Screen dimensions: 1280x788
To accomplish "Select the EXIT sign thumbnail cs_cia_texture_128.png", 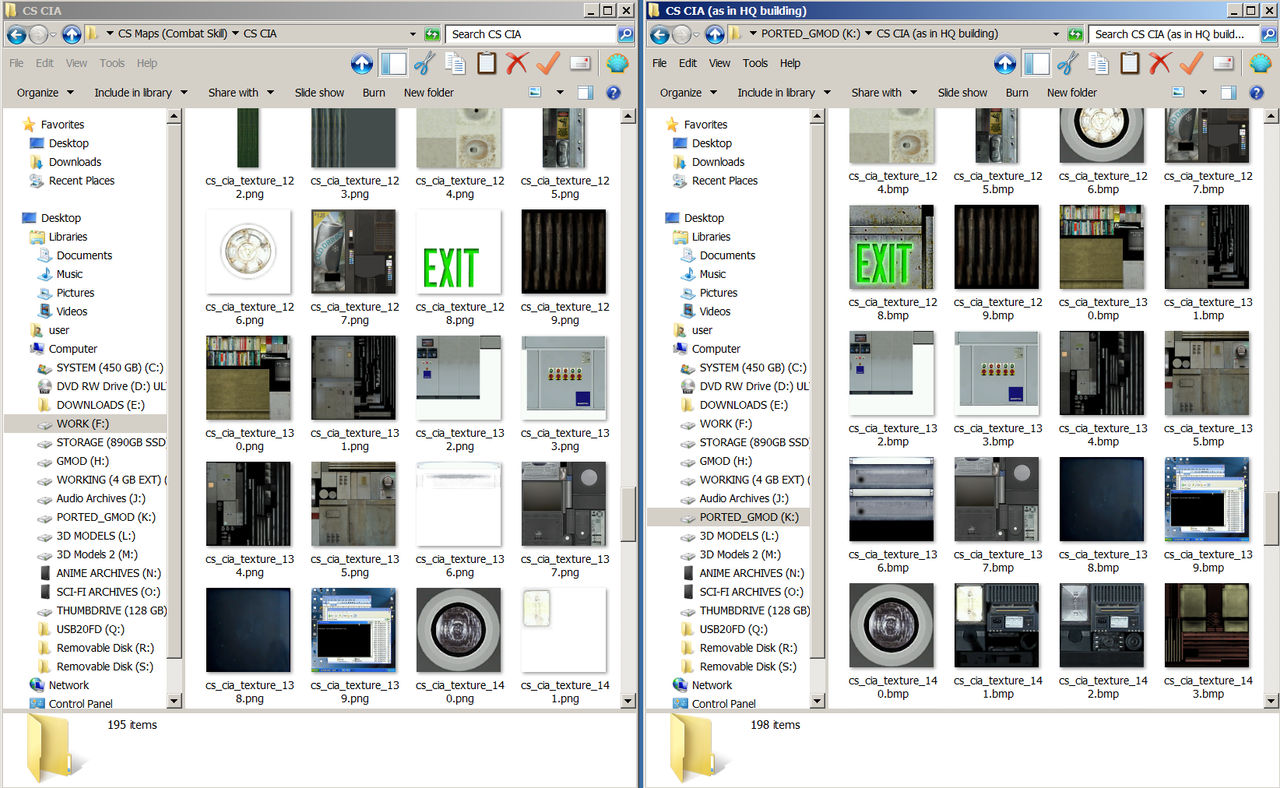I will [458, 251].
